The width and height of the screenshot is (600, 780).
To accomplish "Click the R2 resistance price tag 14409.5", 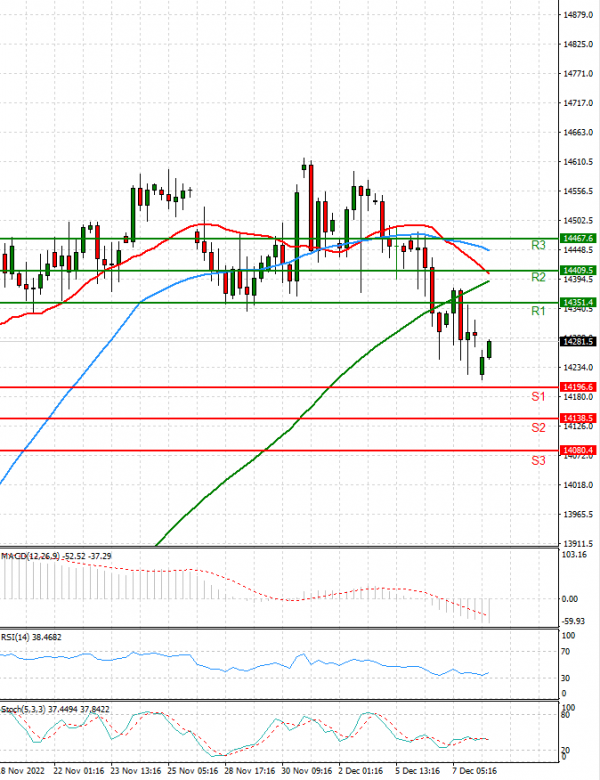I will point(579,270).
